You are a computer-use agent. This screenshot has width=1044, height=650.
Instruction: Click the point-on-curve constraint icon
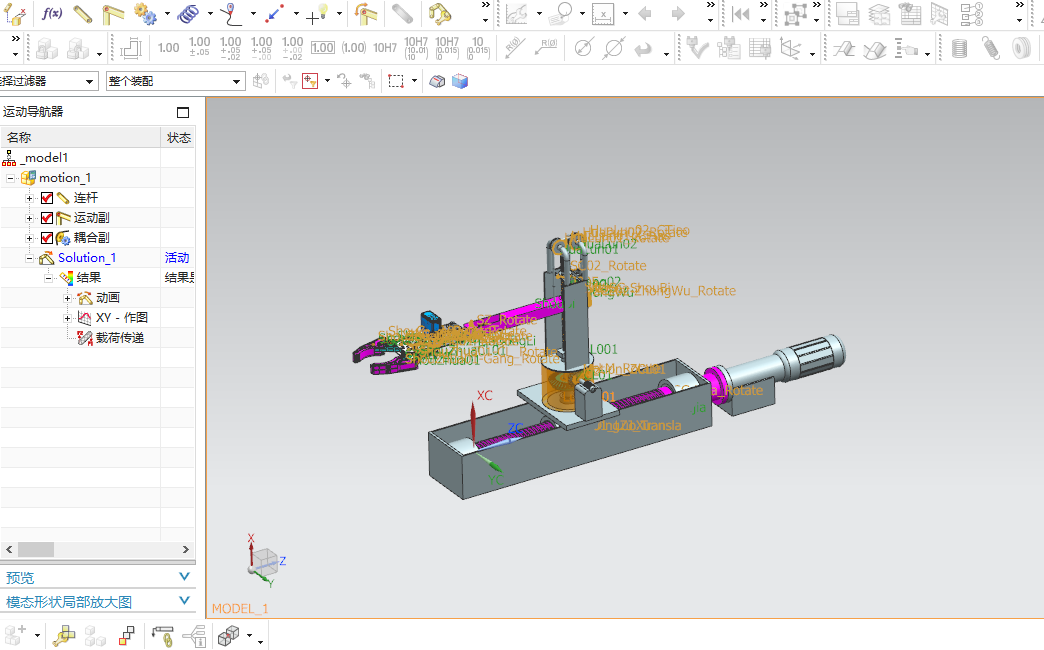pos(231,13)
